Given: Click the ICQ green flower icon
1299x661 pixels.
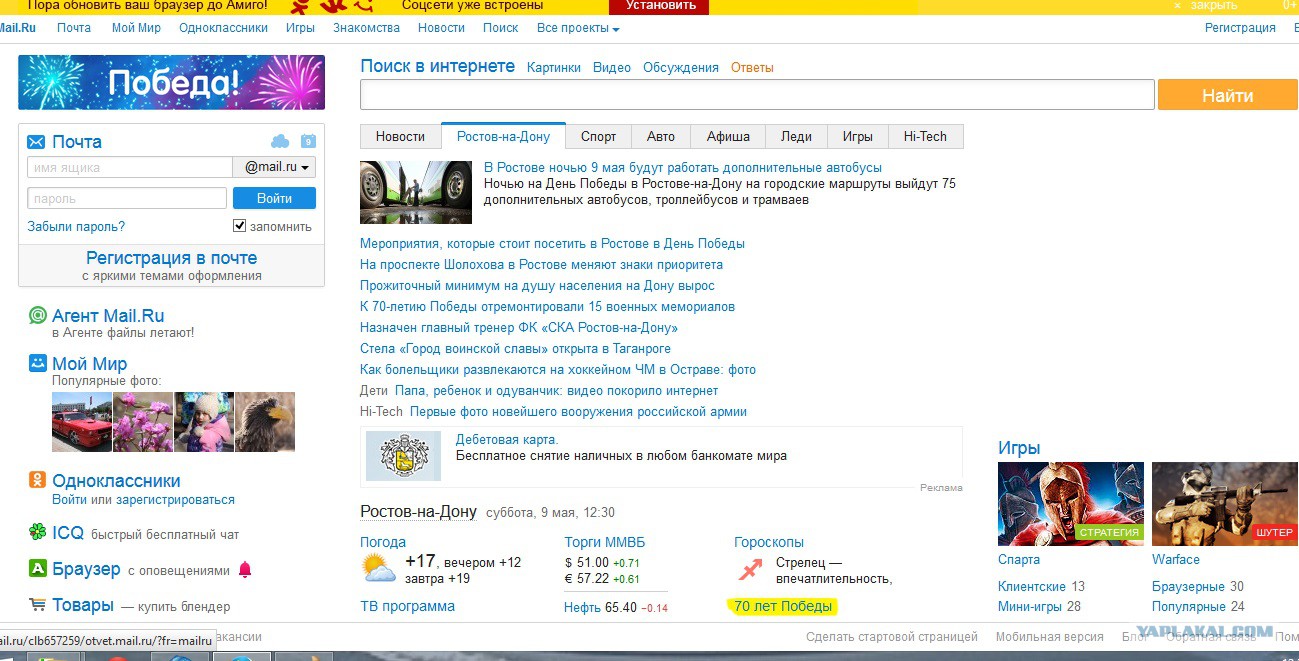Looking at the screenshot, I should (37, 532).
